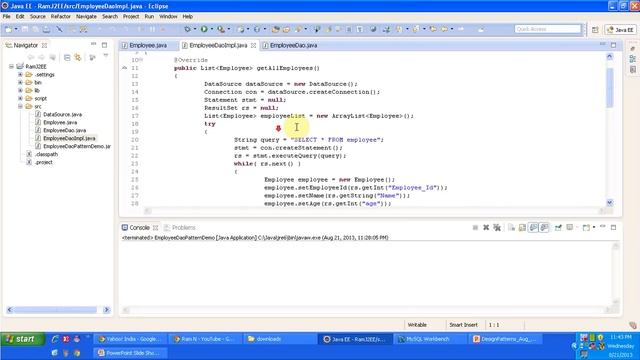Image resolution: width=640 pixels, height=360 pixels.
Task: Click the green Run button
Action: (x=204, y=29)
